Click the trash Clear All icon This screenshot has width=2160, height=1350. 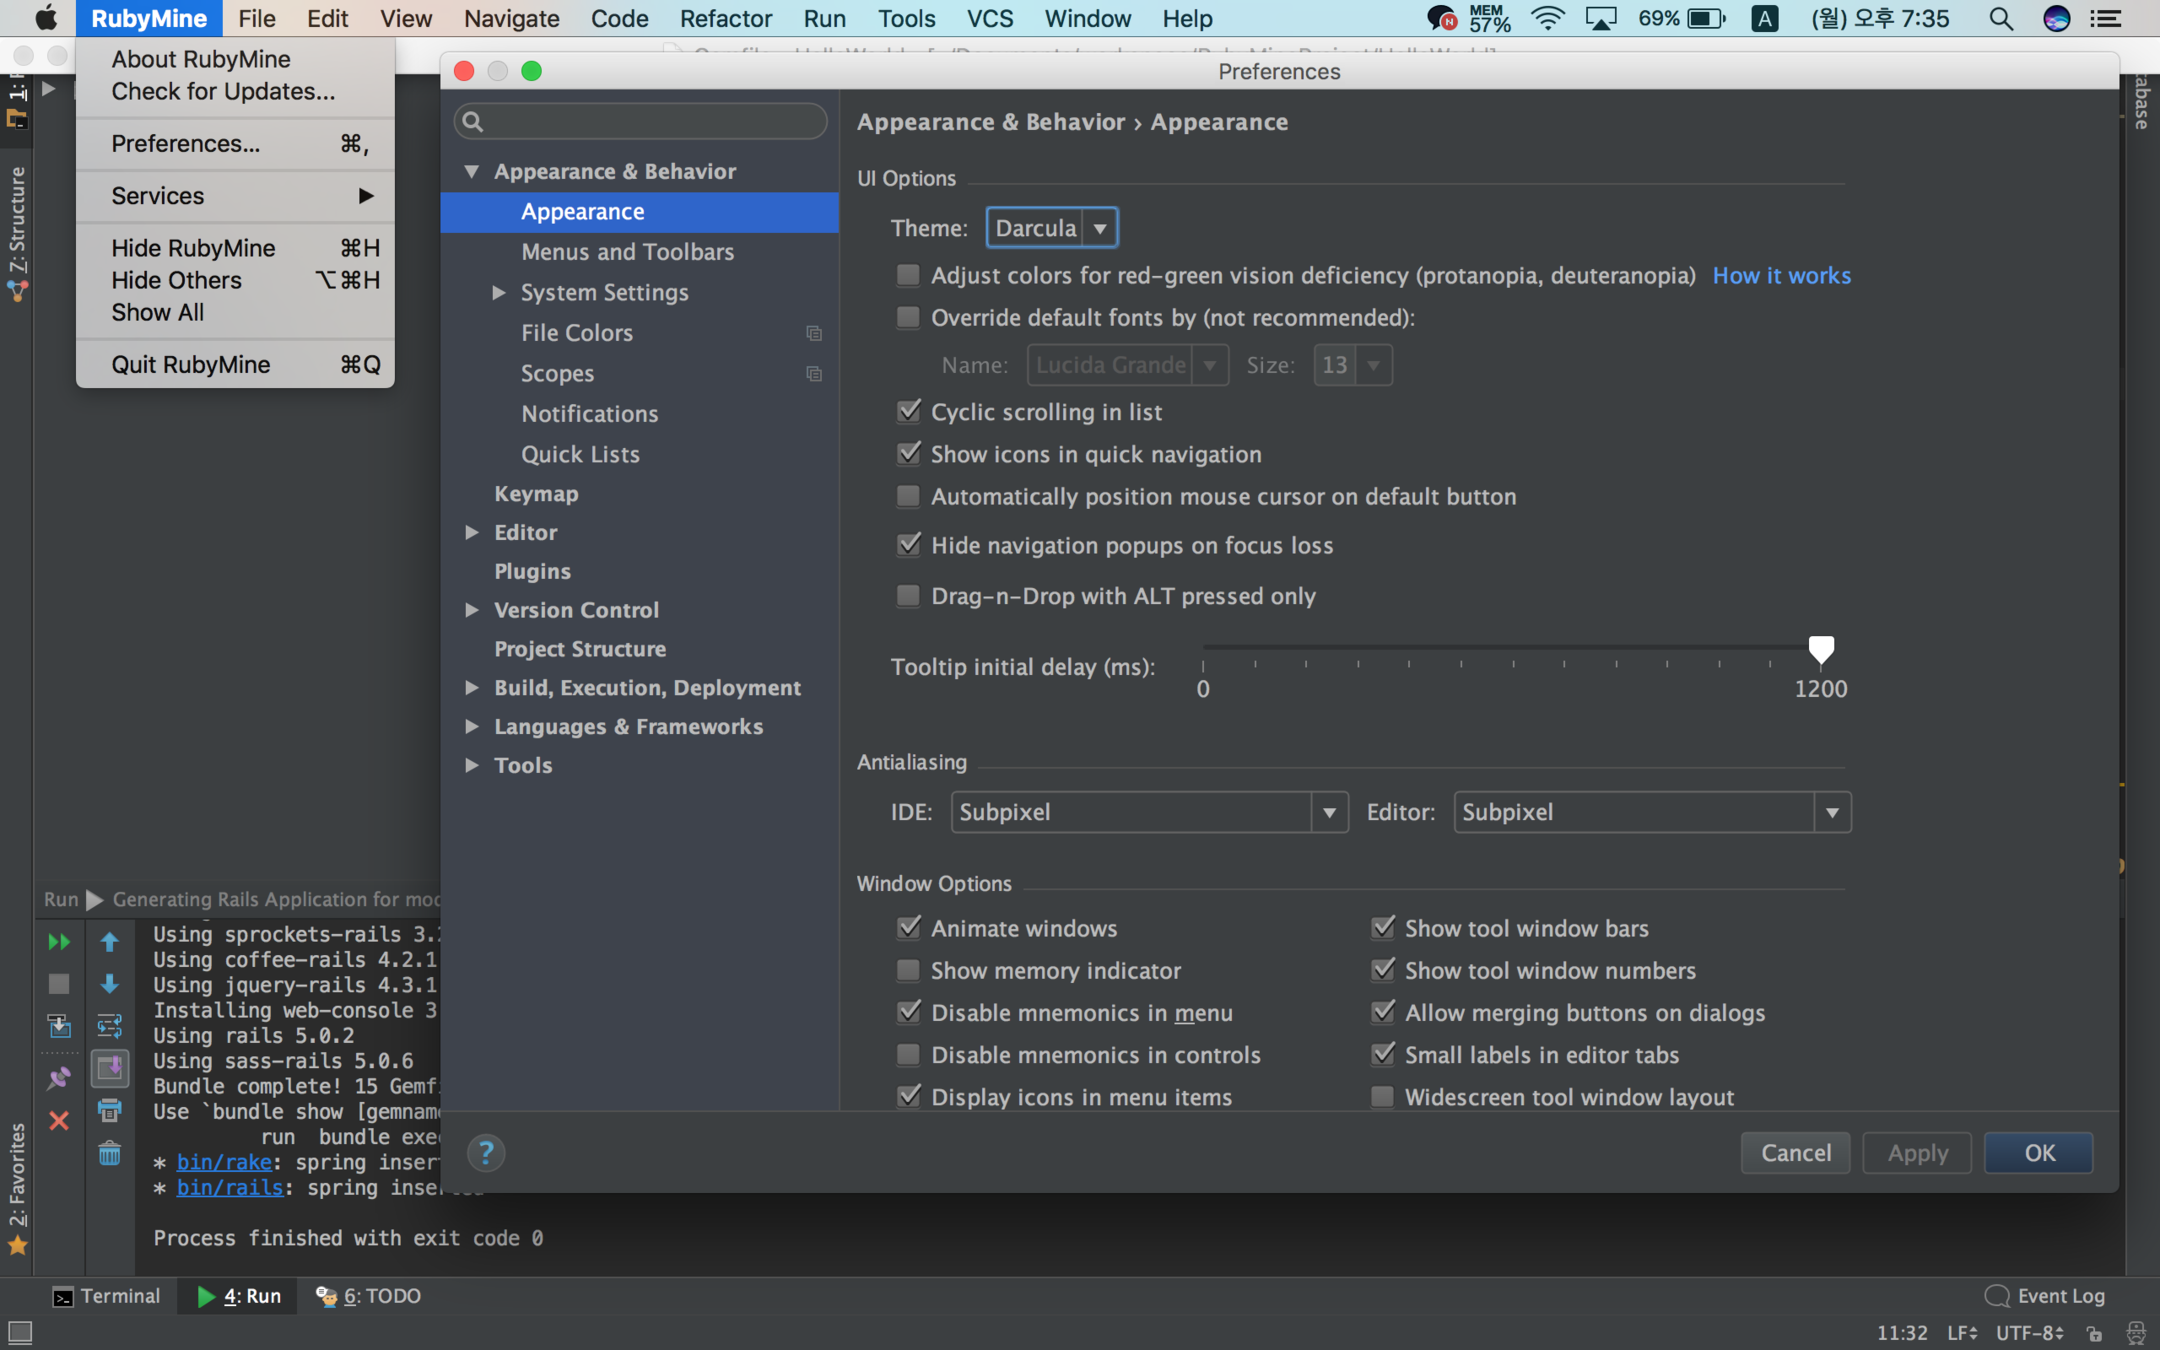point(109,1154)
